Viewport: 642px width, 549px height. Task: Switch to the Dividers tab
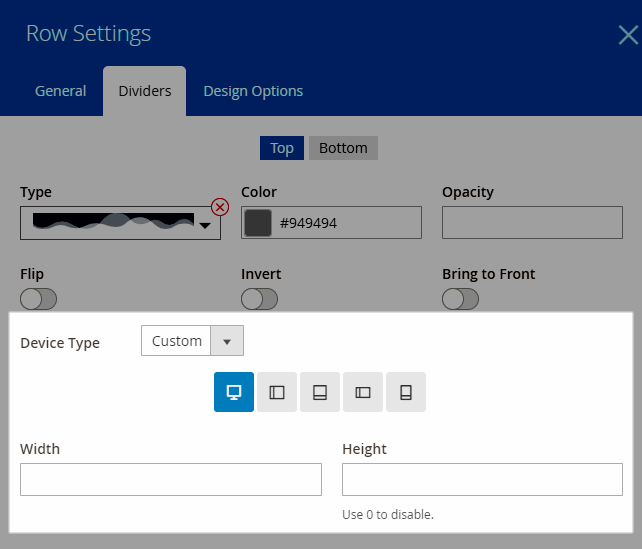[x=145, y=91]
